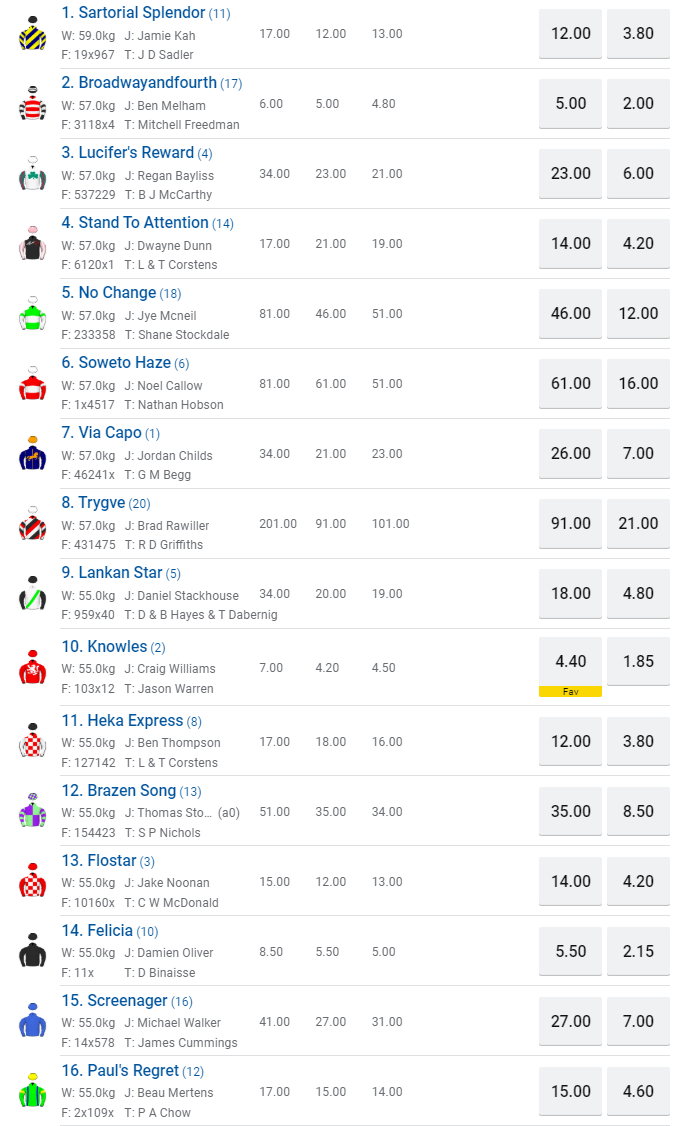Screen dimensions: 681x1126
Task: Click No Change's green silks icon
Action: tap(33, 314)
